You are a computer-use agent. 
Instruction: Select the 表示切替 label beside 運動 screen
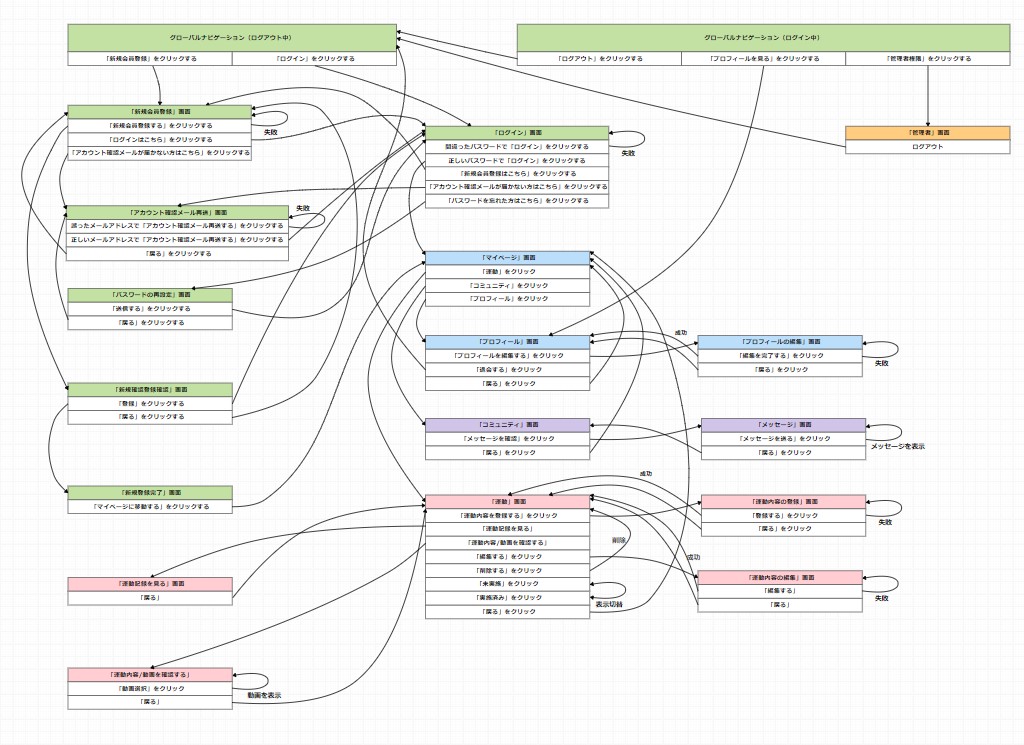tap(610, 604)
